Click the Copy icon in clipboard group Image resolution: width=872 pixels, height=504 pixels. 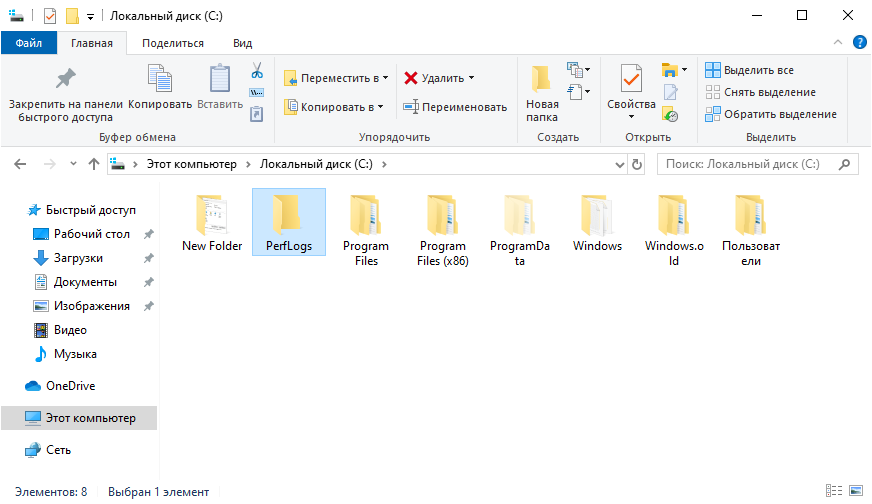160,87
